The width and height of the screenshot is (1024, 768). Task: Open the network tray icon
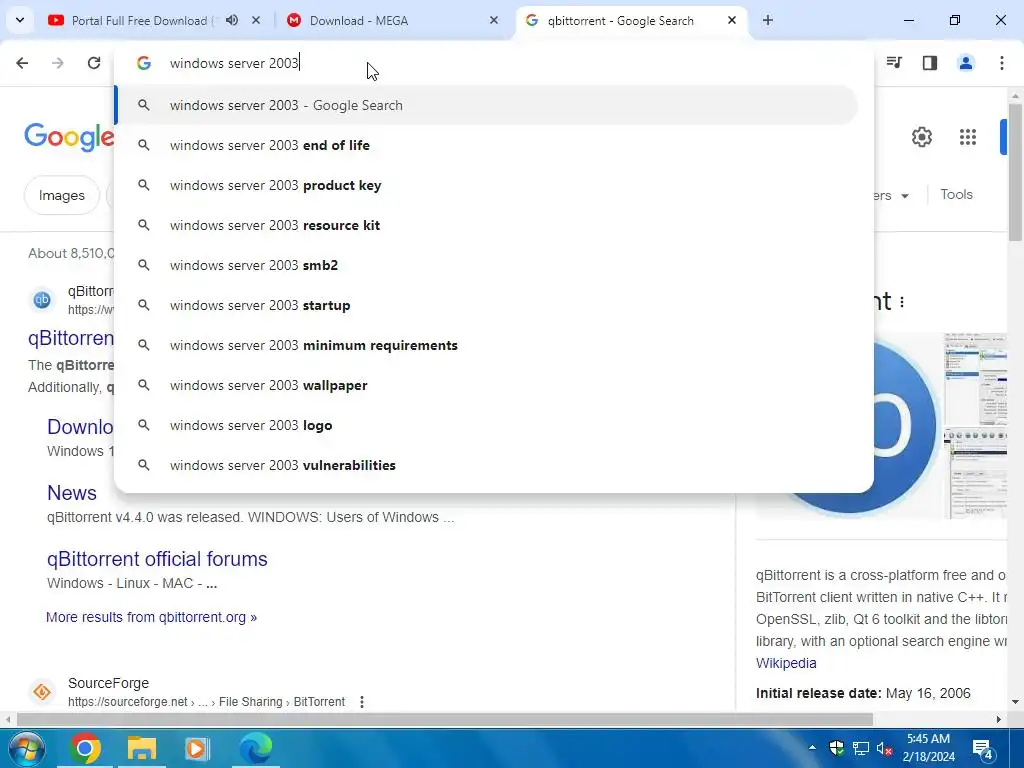[x=861, y=748]
